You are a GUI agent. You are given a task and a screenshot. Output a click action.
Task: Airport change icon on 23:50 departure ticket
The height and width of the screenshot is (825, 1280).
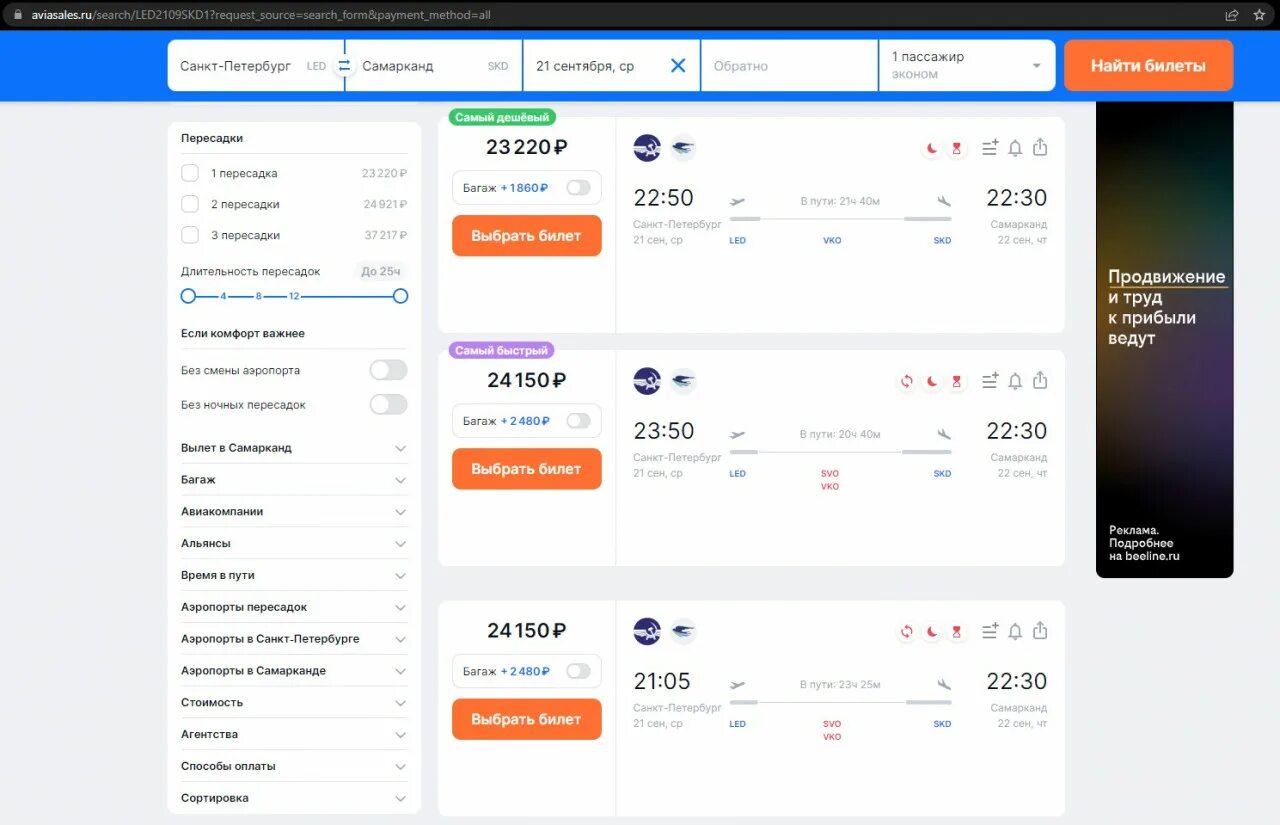click(x=906, y=381)
